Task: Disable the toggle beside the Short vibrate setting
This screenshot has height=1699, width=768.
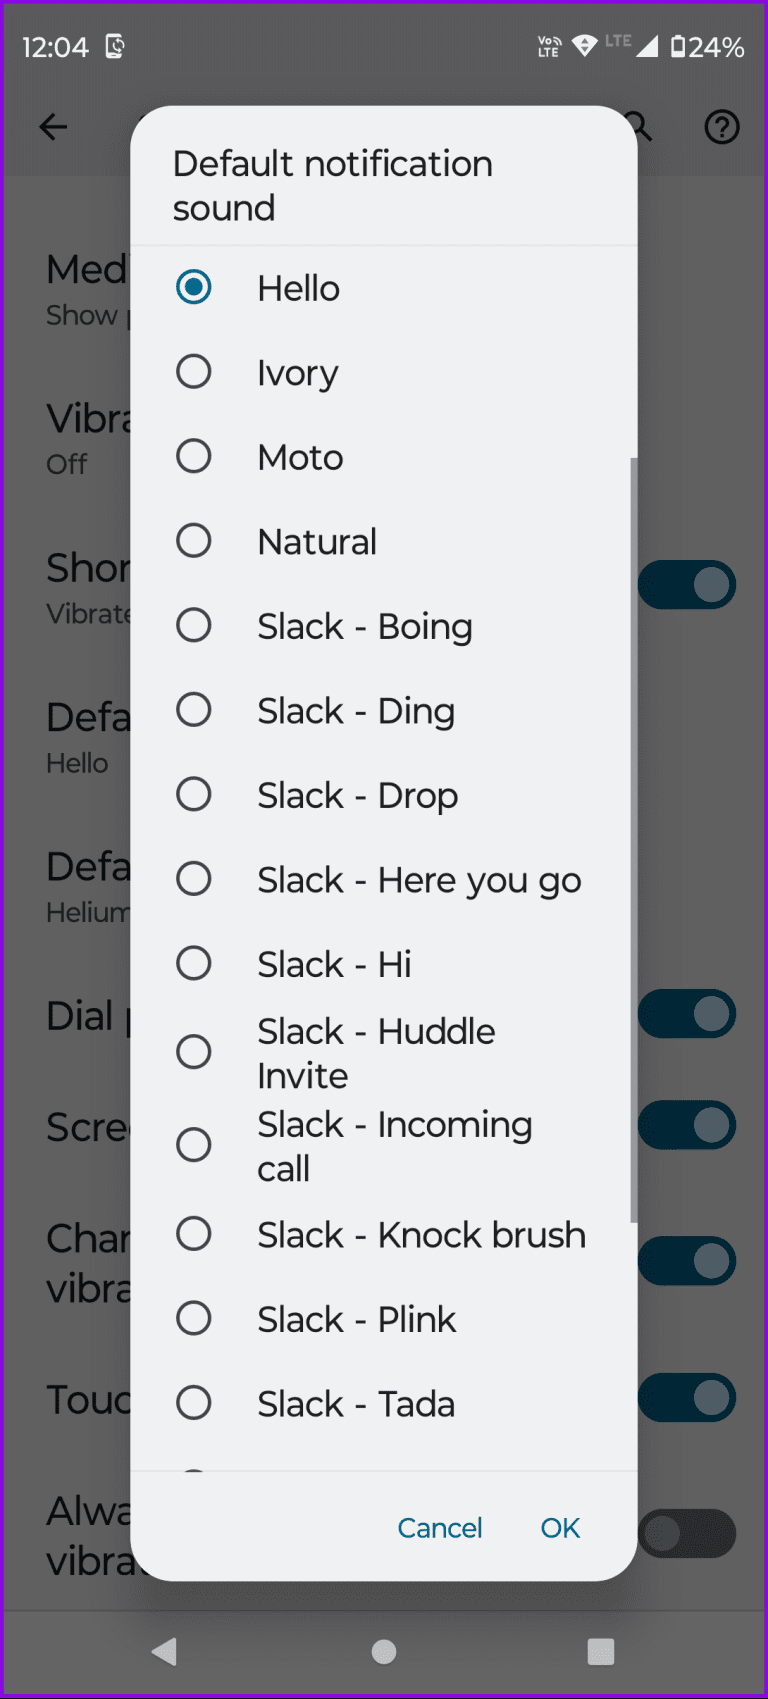Action: [x=687, y=584]
